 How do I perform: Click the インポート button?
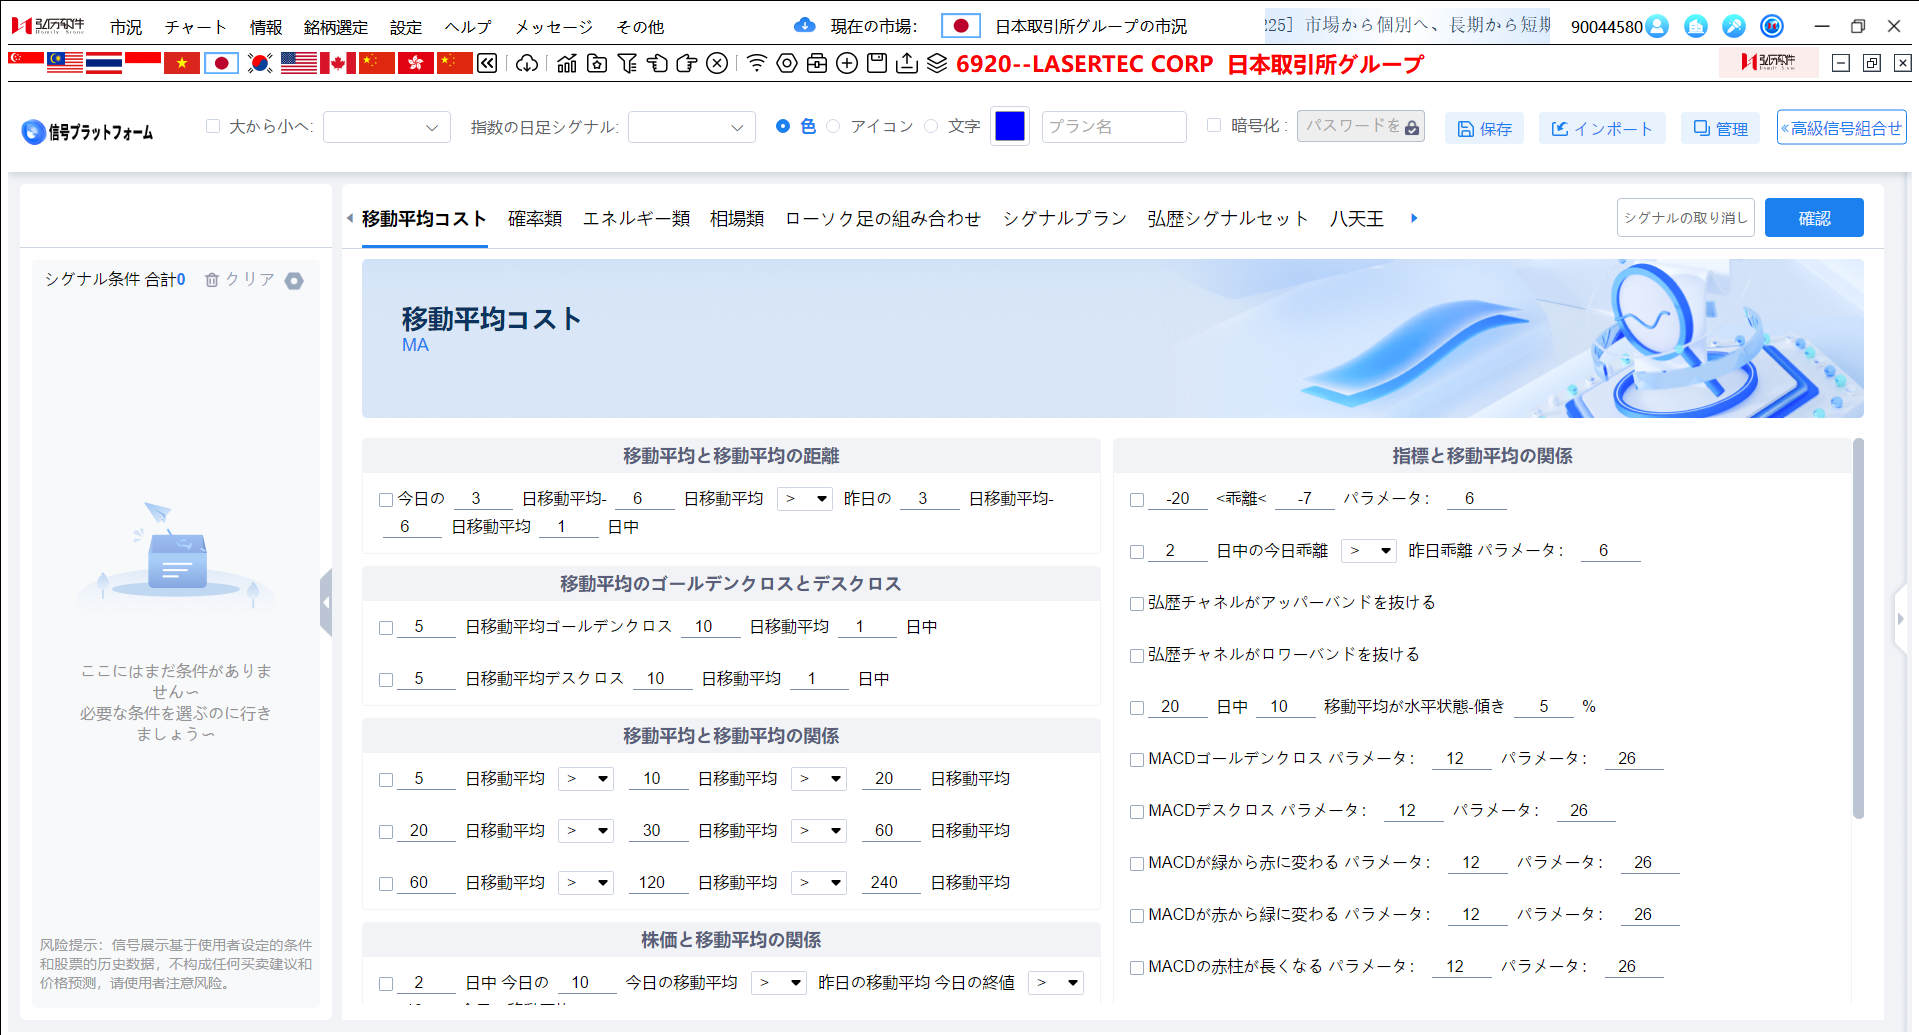[x=1602, y=128]
